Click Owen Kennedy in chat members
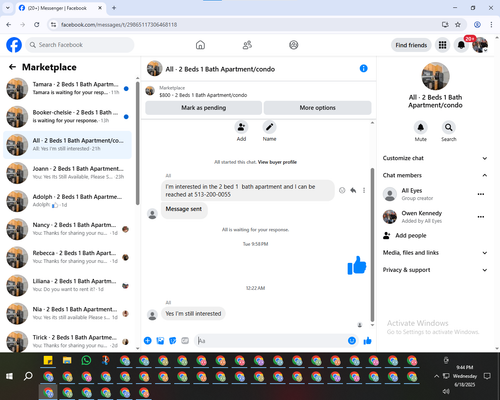This screenshot has height=400, width=500. pyautogui.click(x=422, y=217)
